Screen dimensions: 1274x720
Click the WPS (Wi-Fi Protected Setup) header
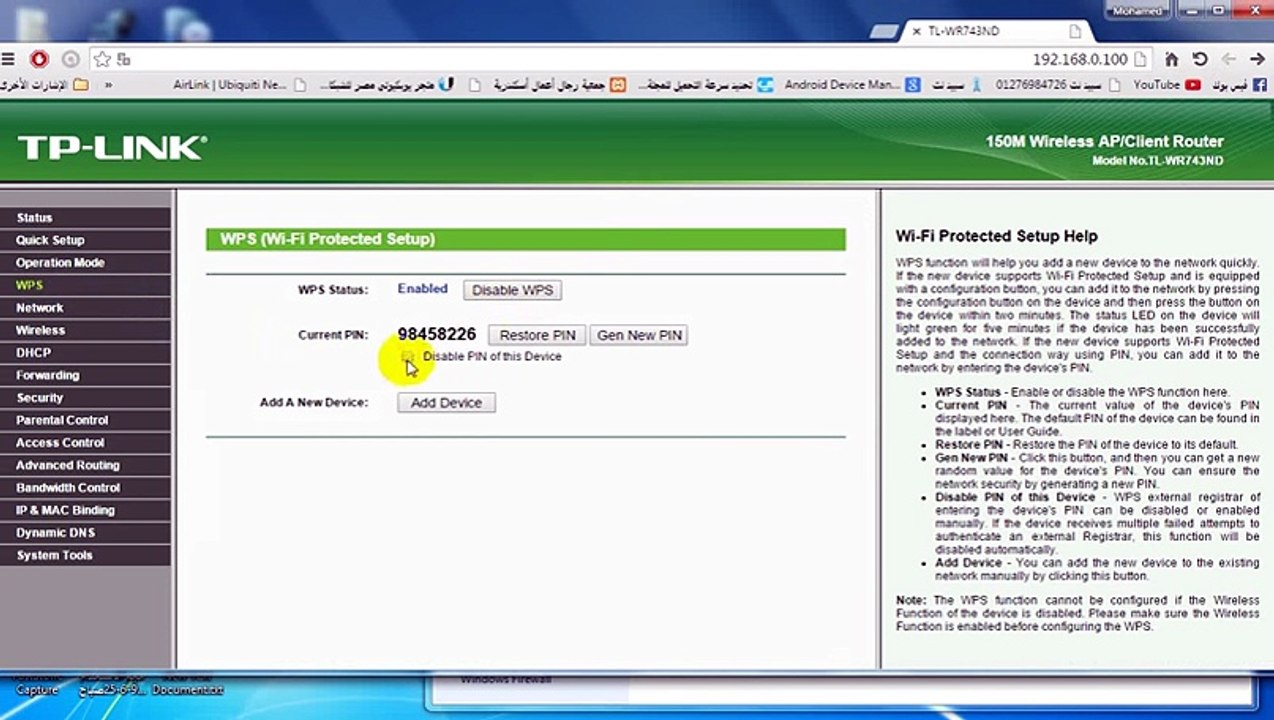click(526, 239)
